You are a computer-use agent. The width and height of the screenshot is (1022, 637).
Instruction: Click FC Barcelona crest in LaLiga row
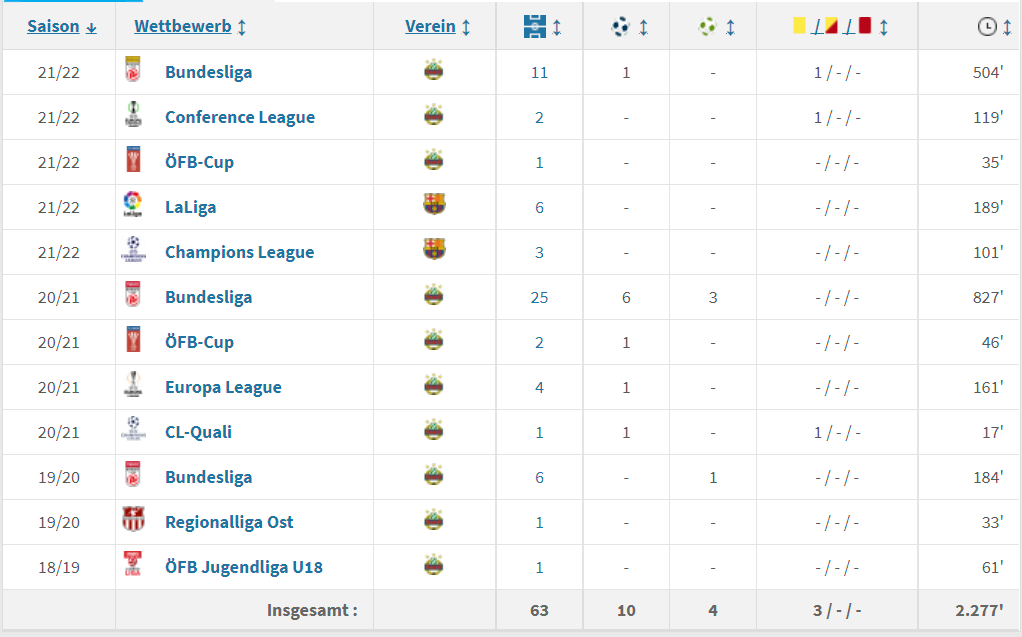pos(434,205)
